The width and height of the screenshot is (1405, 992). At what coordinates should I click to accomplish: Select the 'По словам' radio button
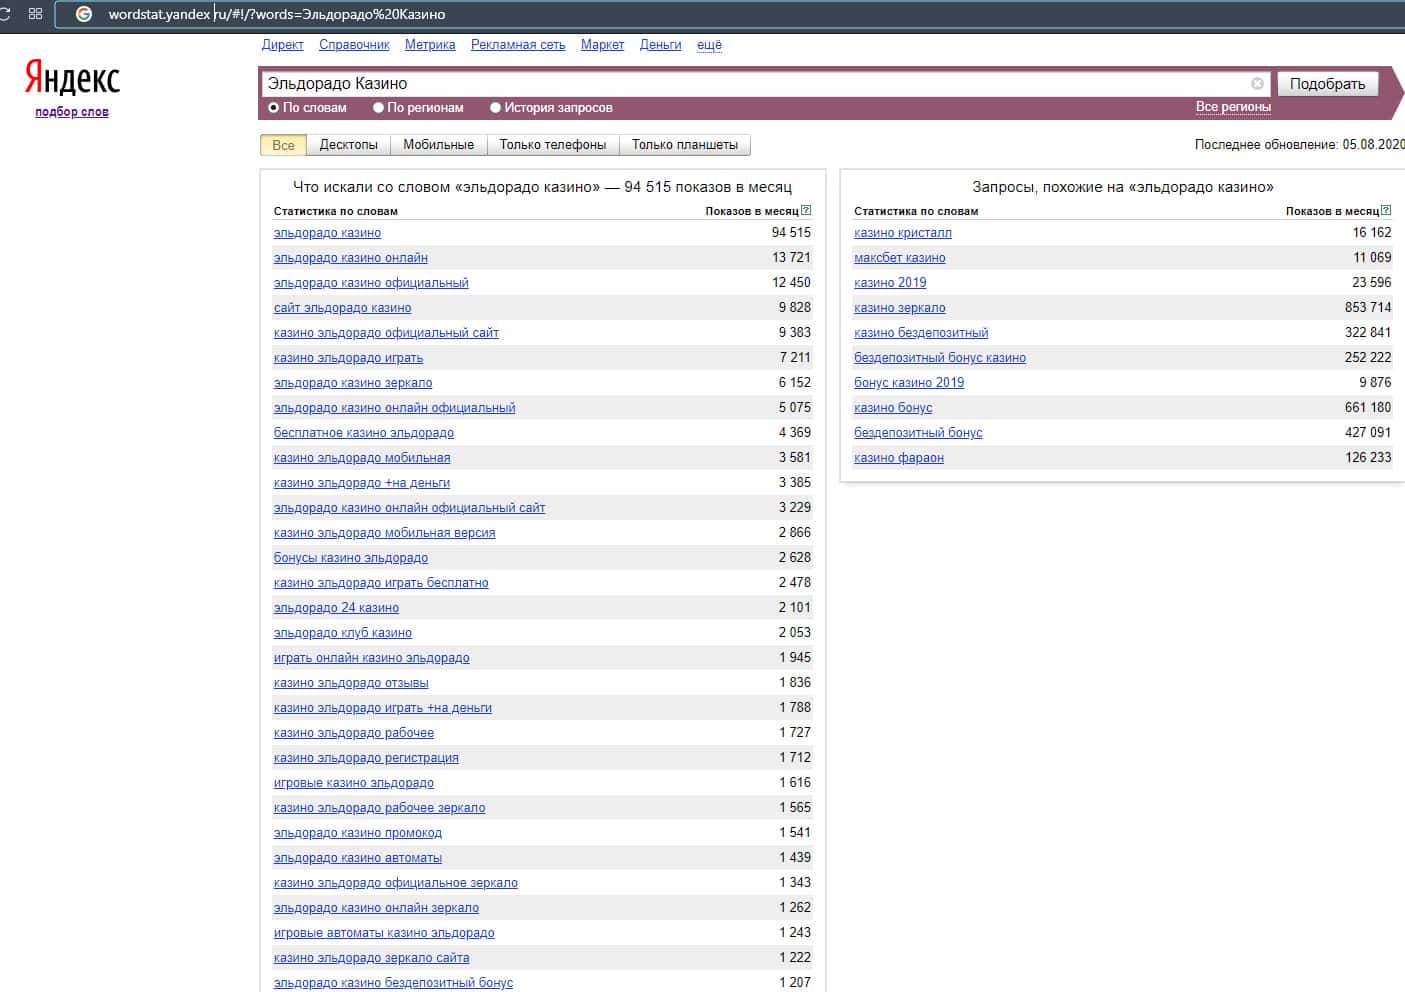pos(274,108)
